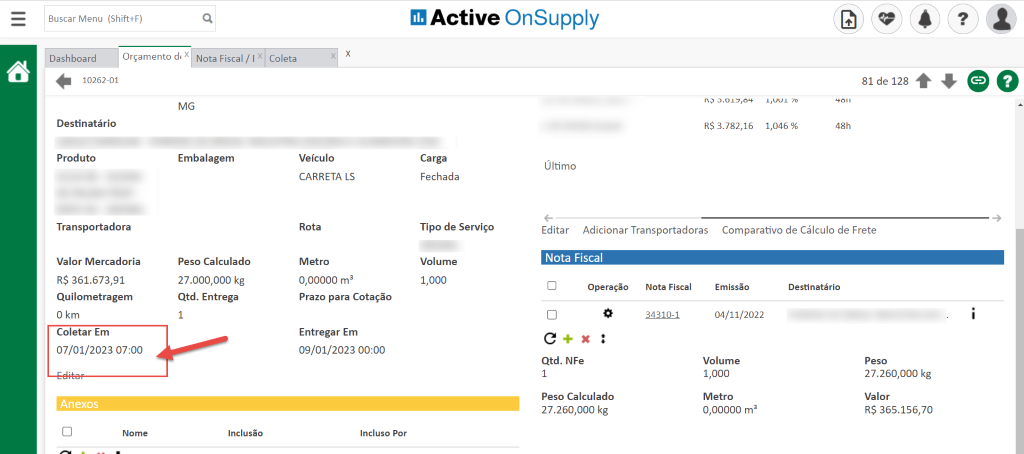1024x454 pixels.
Task: Click the Nota Fiscal section header
Action: coord(772,257)
